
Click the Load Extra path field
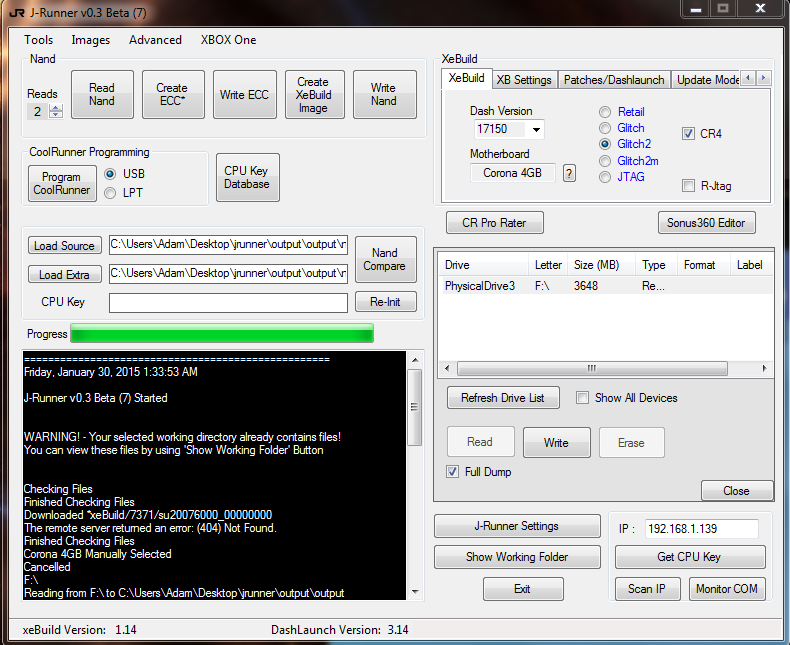point(228,274)
